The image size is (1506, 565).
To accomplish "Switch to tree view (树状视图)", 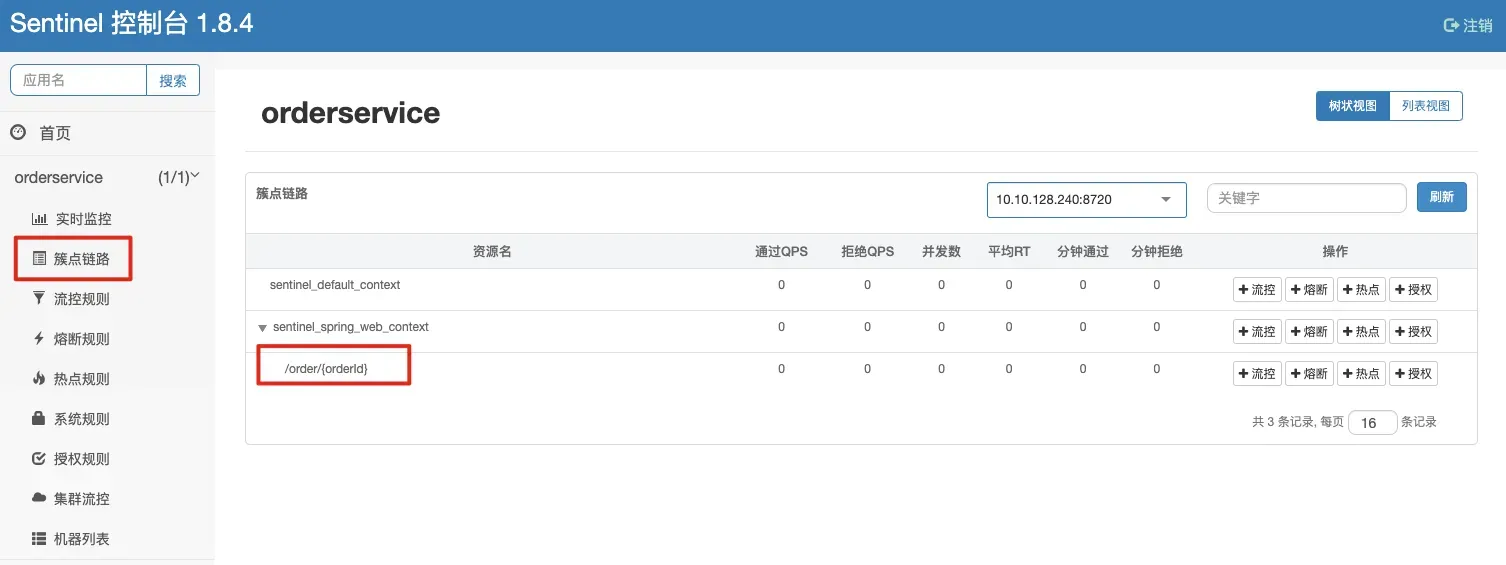I will tap(1352, 106).
